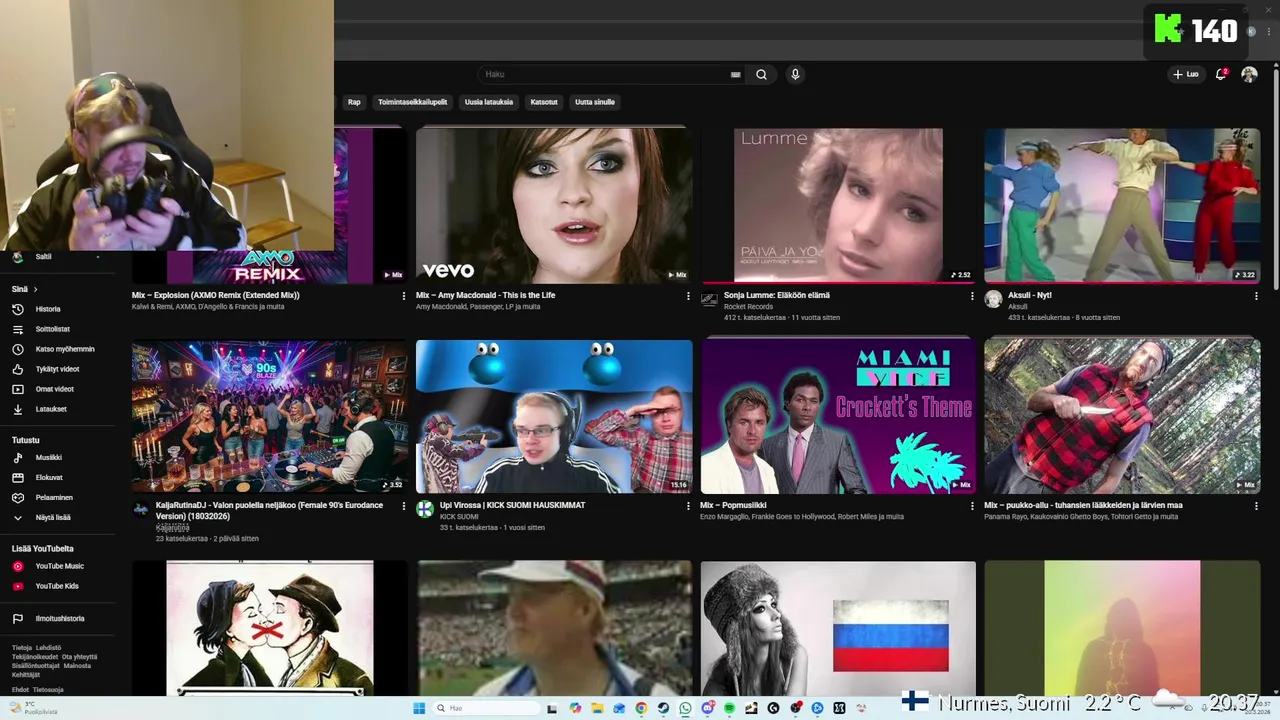The width and height of the screenshot is (1280, 720).
Task: Open Tekijänoikeudet footer link
Action: (35, 657)
